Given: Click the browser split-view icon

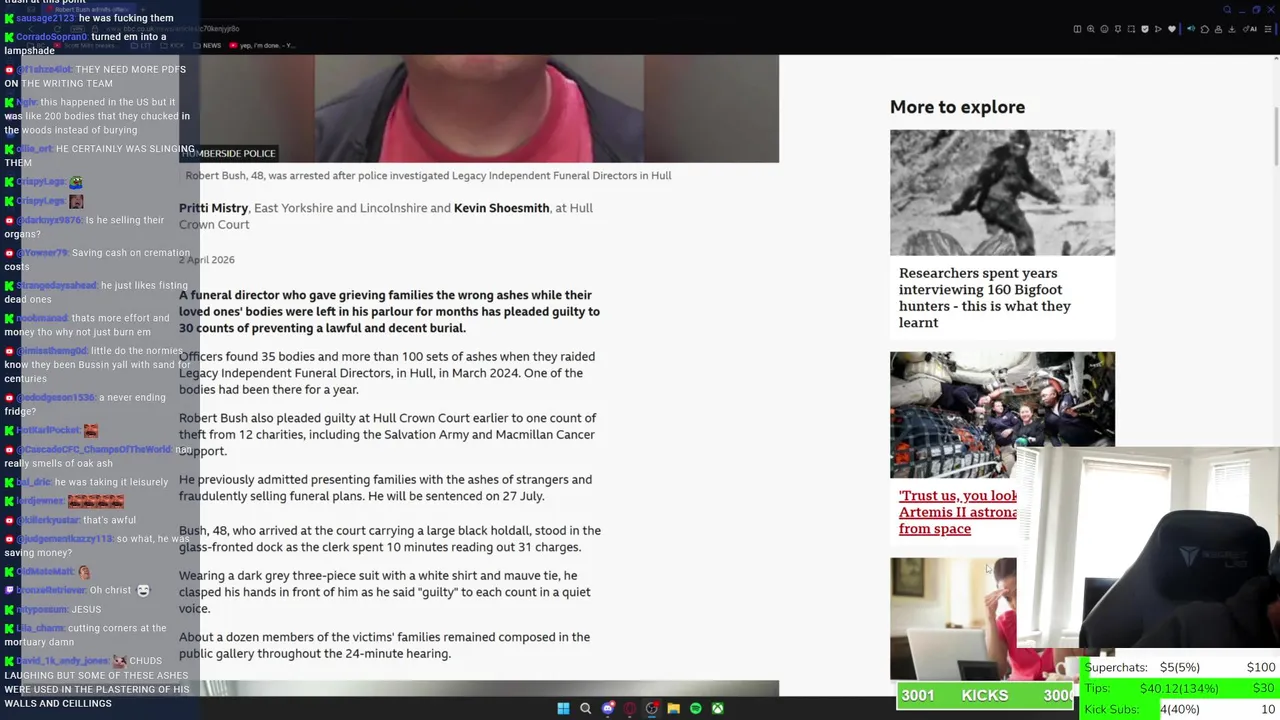Looking at the screenshot, I should 1077,29.
